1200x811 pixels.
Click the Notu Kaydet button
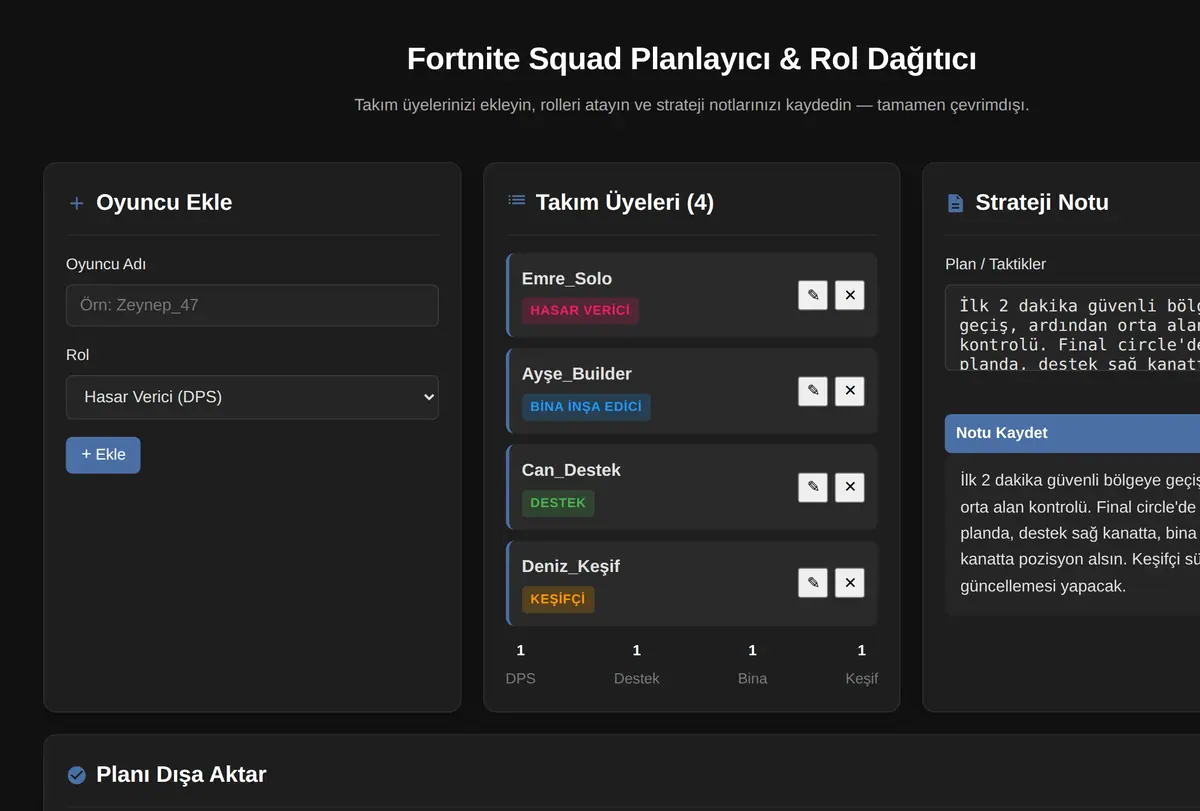(1072, 433)
